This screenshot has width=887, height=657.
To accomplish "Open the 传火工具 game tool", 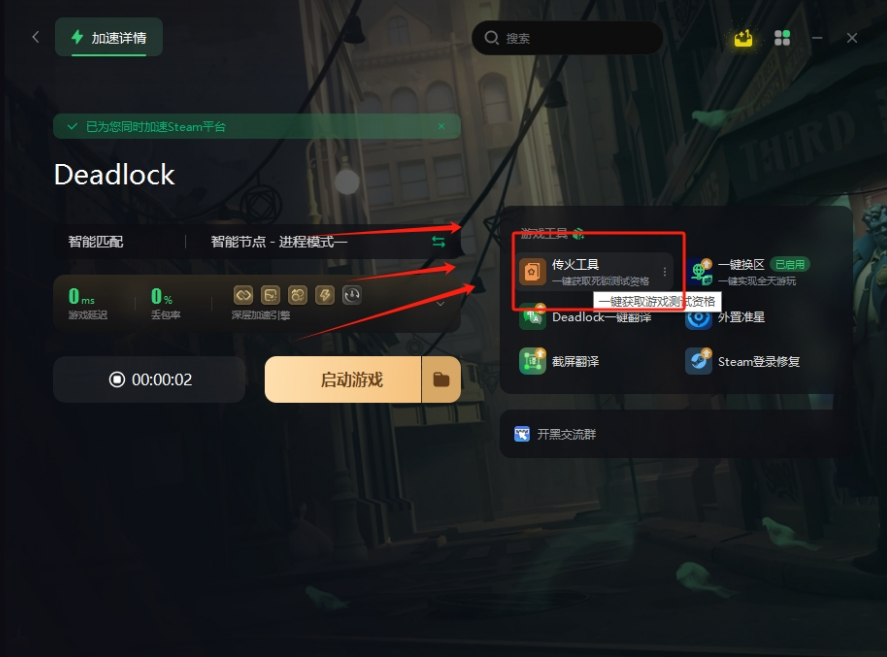I will click(595, 272).
